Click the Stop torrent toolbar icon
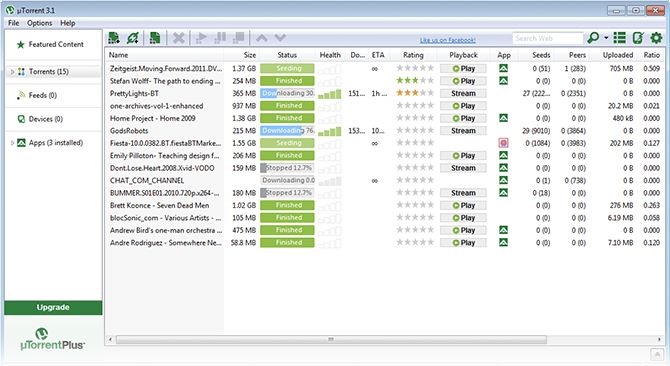This screenshot has width=670, height=366. click(239, 38)
